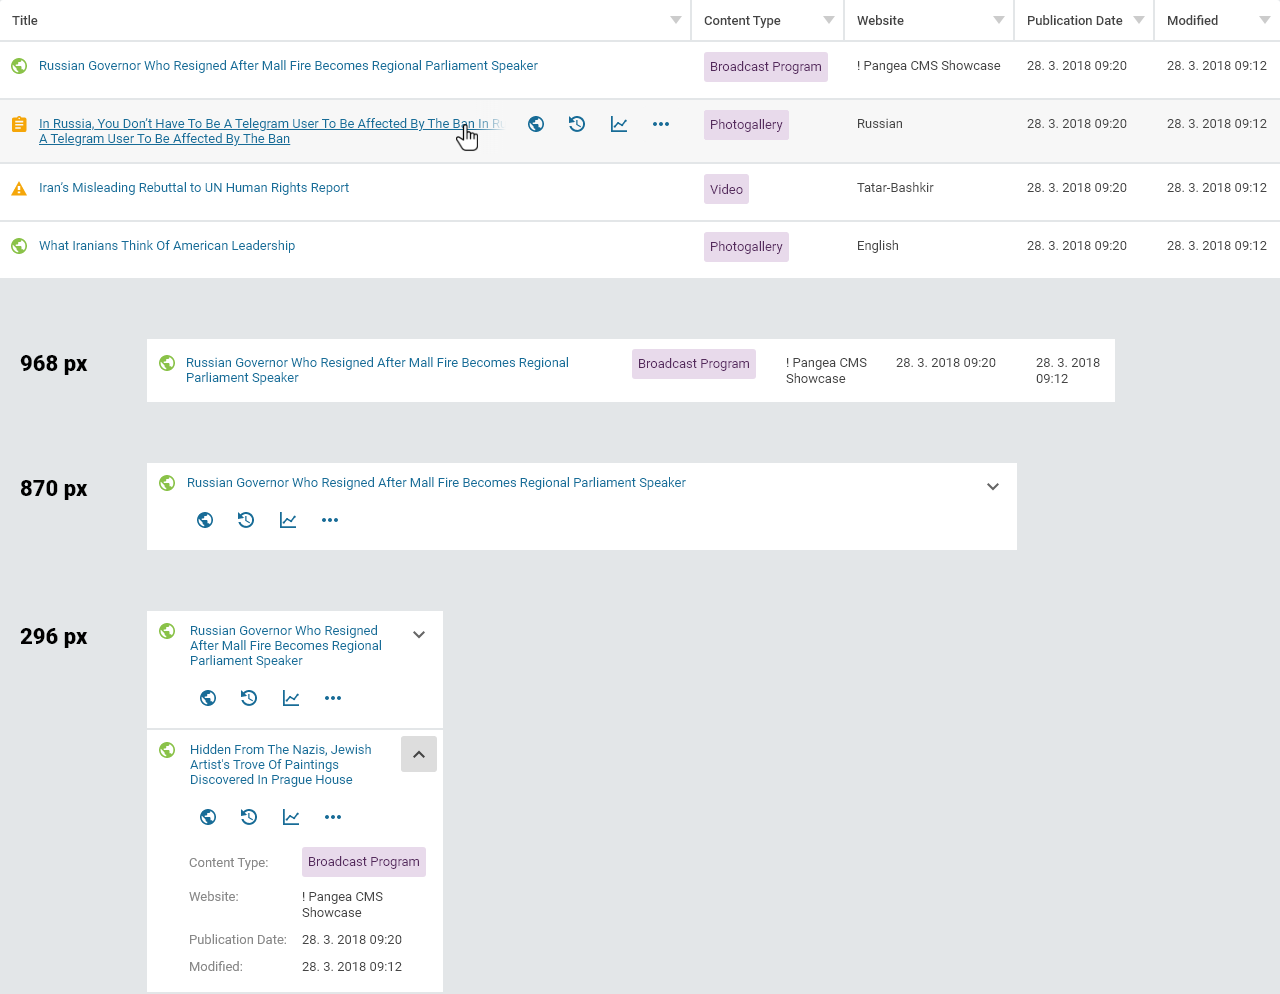The image size is (1280, 994).
Task: Sort by the Title column header
Action: (25, 20)
